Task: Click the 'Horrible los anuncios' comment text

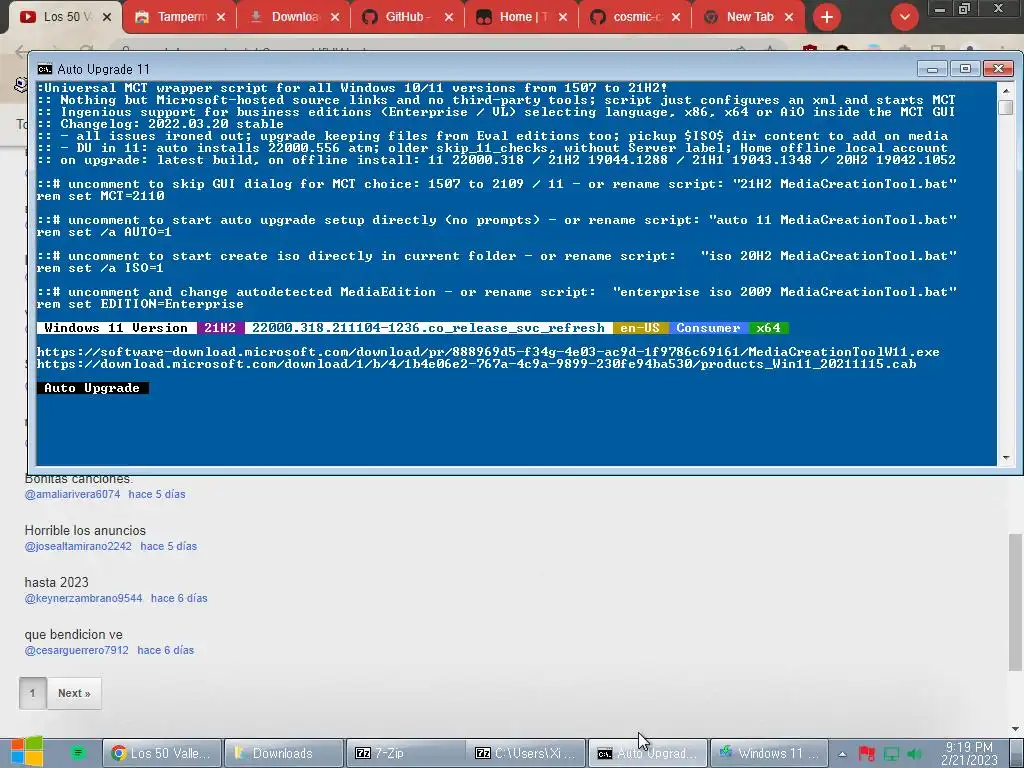Action: click(85, 530)
